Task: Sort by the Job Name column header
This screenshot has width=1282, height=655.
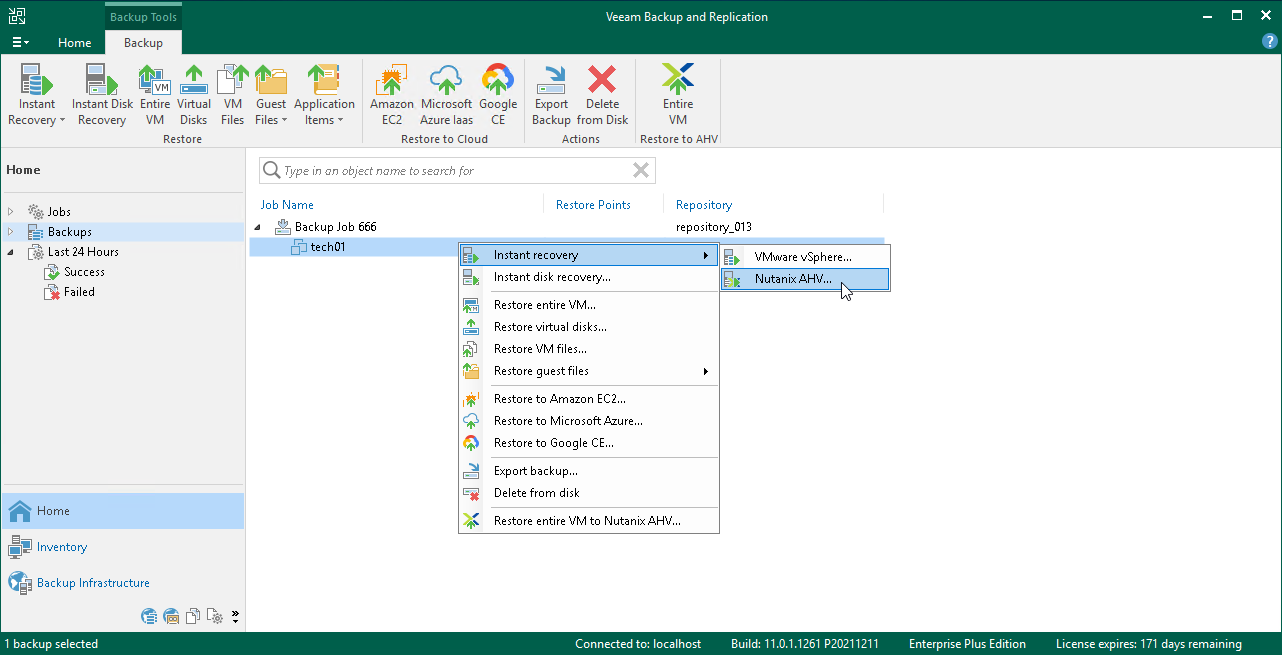Action: [287, 205]
